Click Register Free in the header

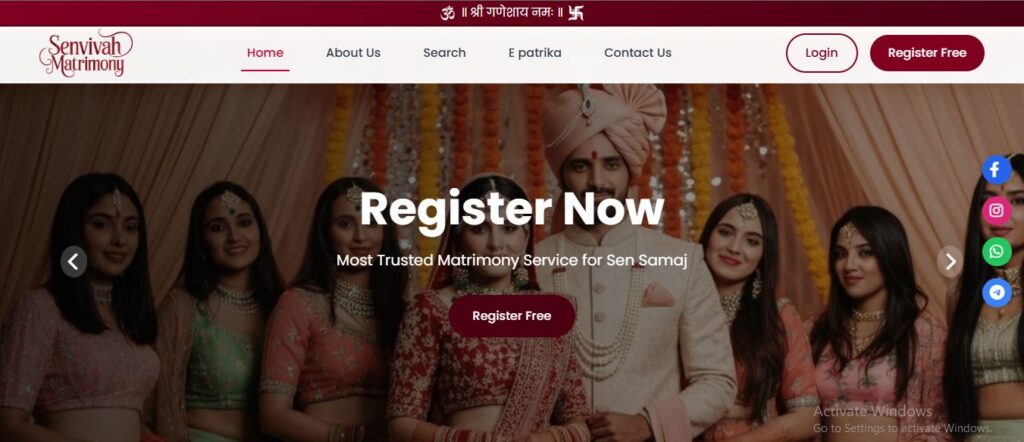[927, 53]
